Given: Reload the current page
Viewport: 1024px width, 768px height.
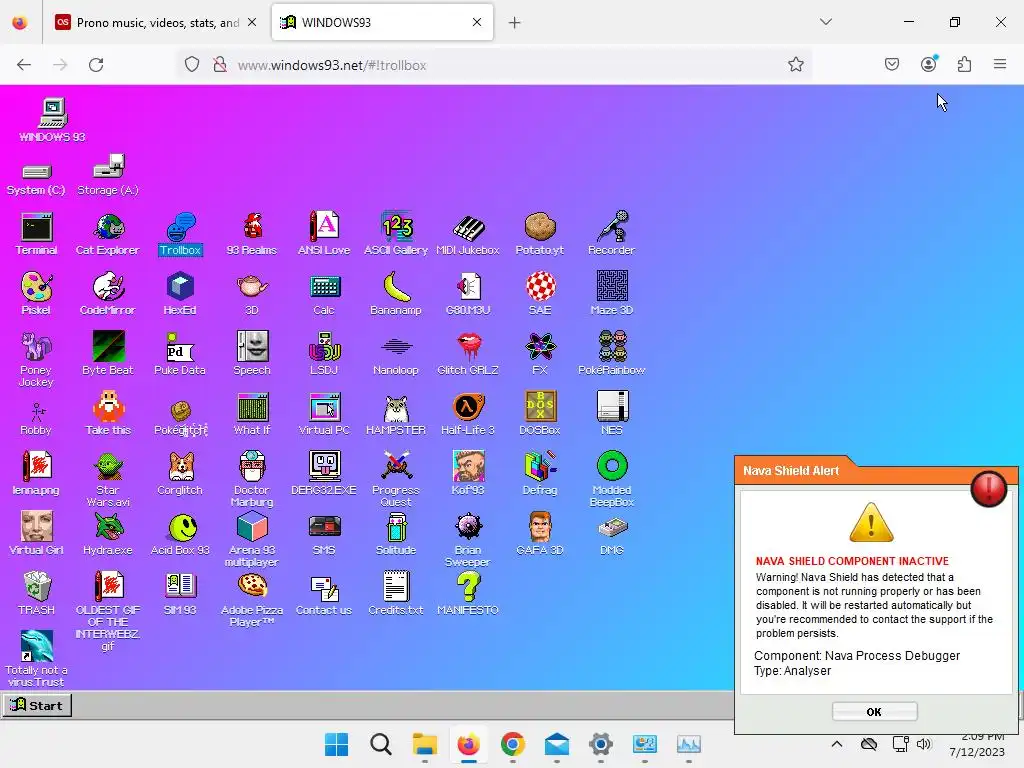Looking at the screenshot, I should tap(96, 65).
